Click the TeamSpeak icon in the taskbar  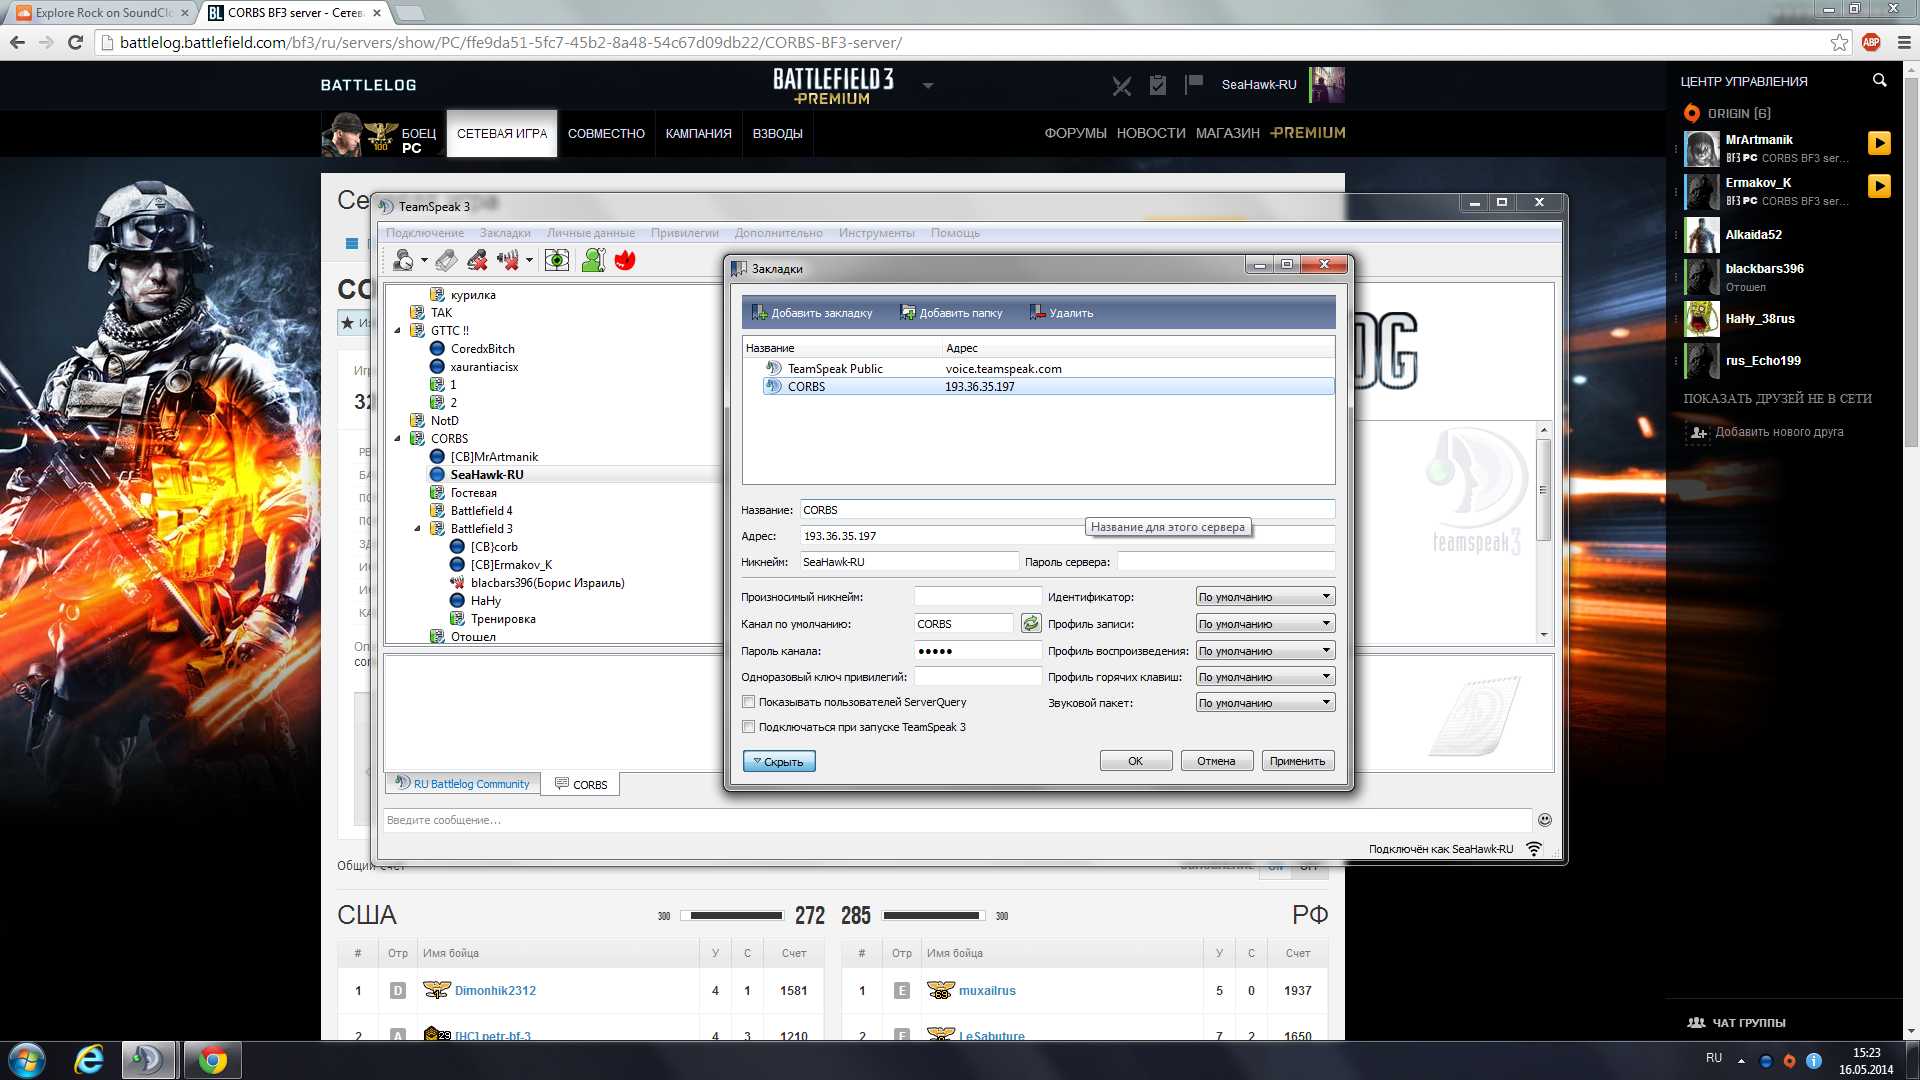tap(150, 1060)
